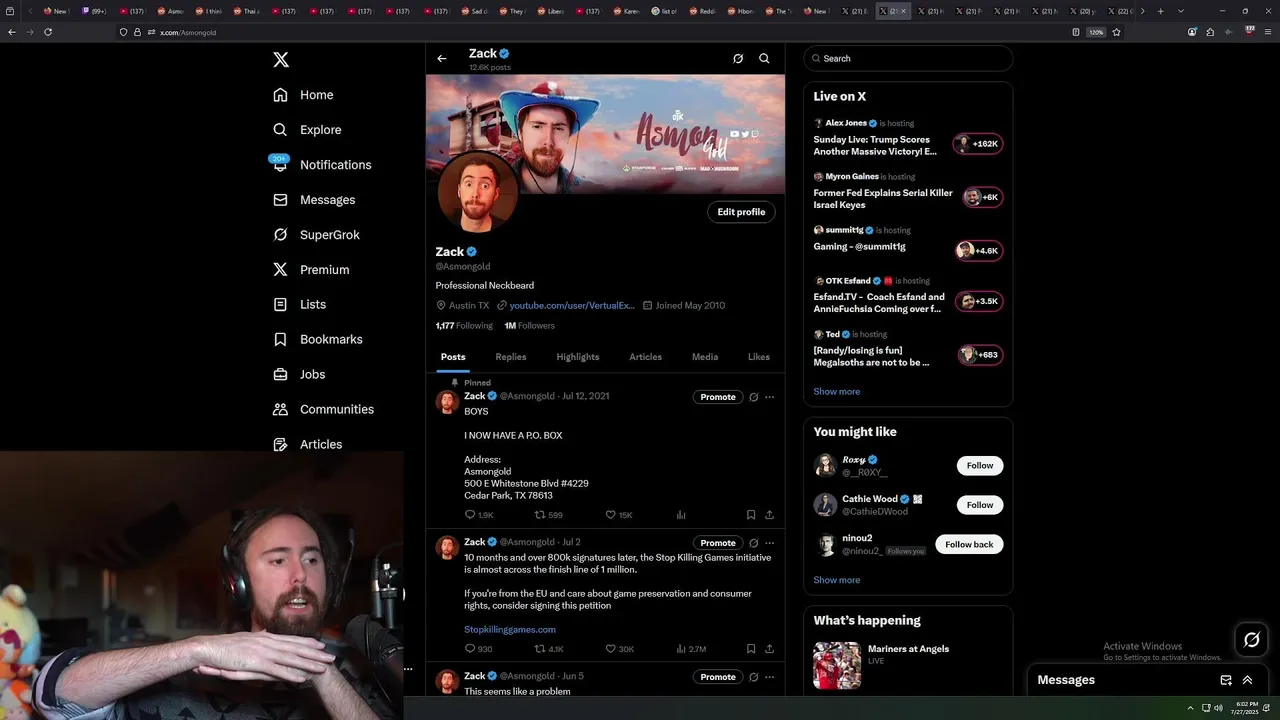Show more You might like suggestions
The width and height of the screenshot is (1280, 720).
tap(836, 580)
